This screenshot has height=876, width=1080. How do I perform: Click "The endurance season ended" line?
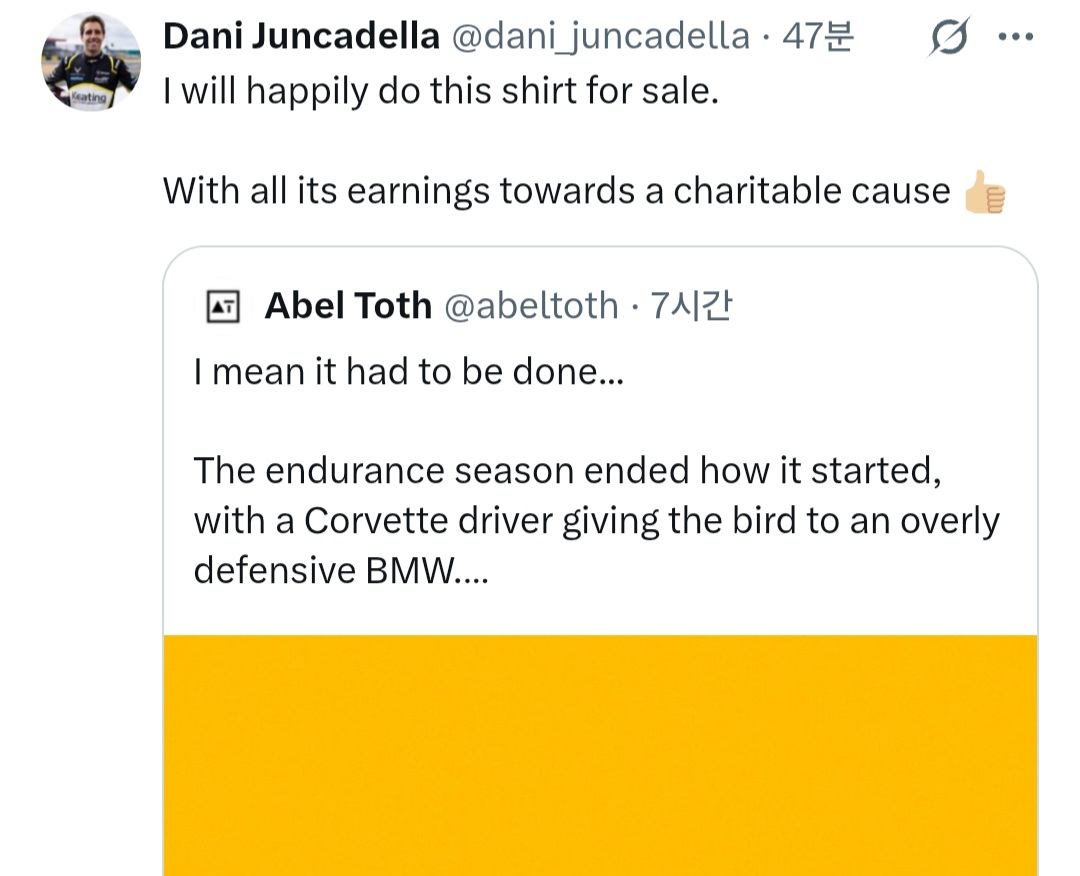pos(566,470)
